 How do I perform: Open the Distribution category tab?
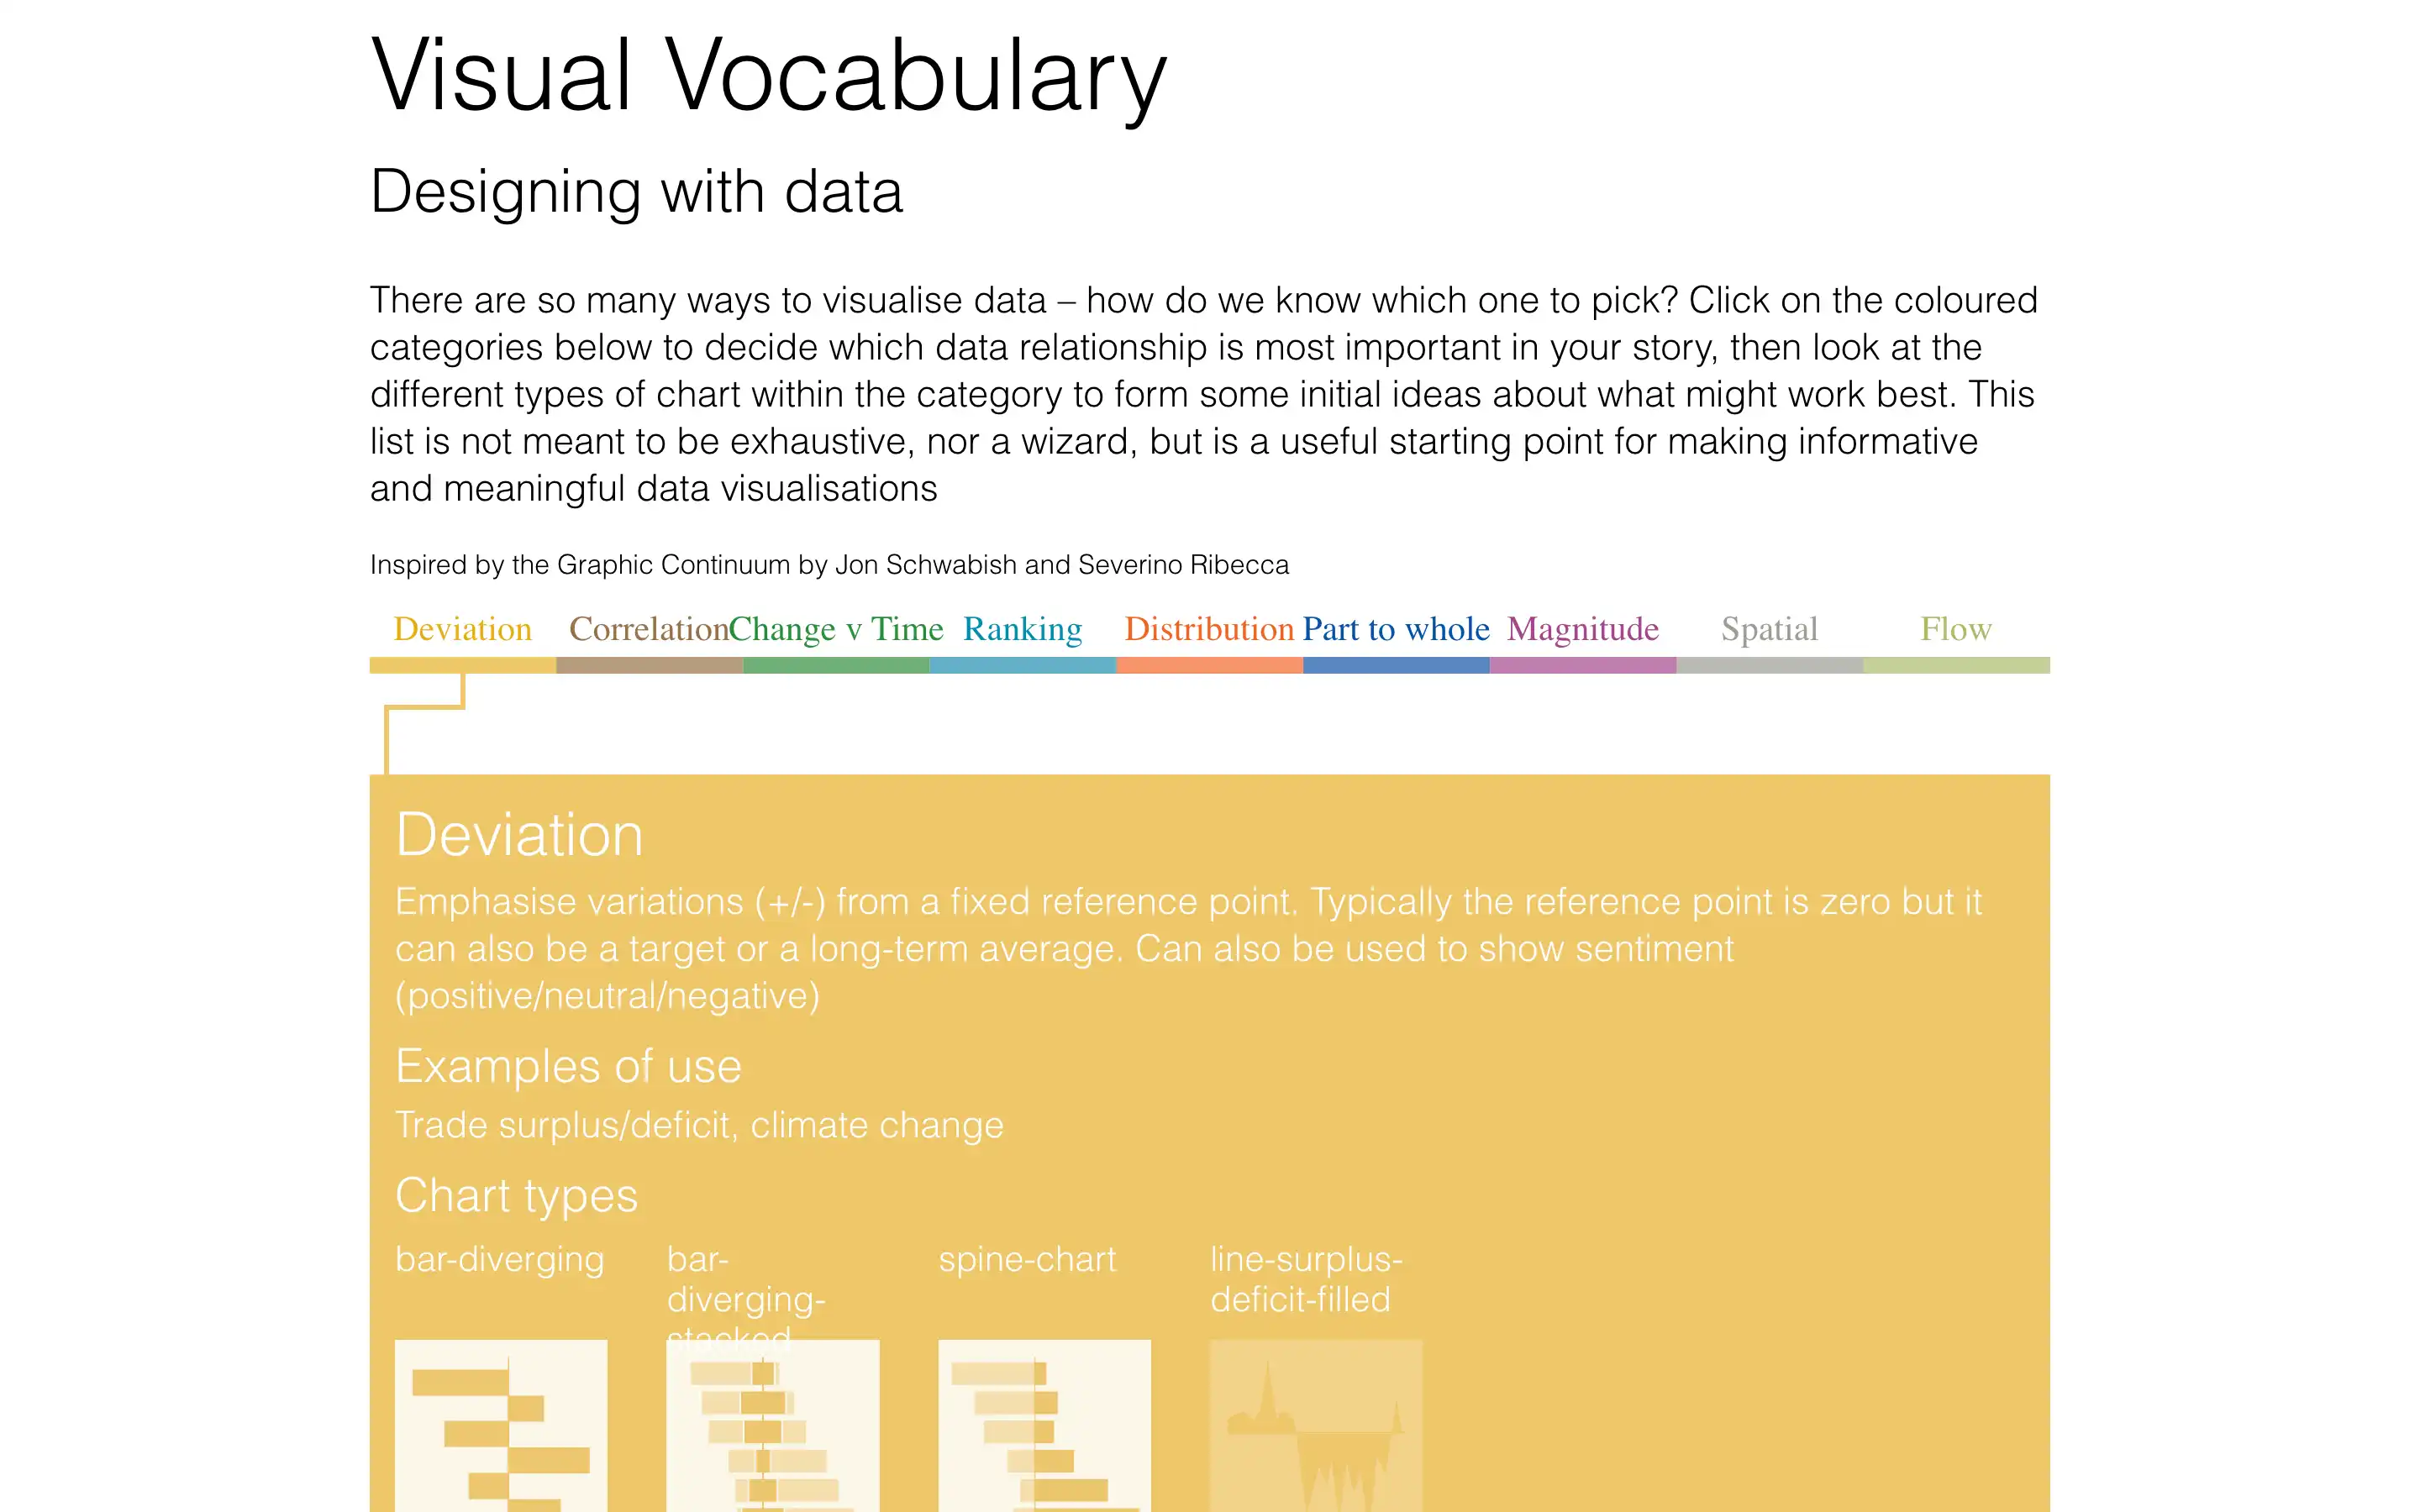coord(1209,629)
